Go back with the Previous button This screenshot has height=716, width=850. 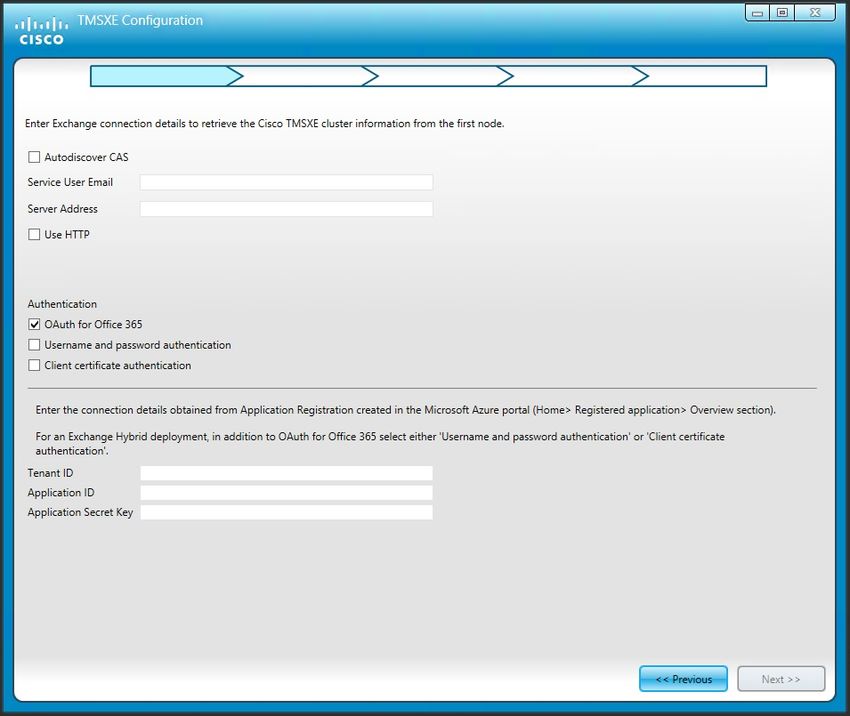pyautogui.click(x=683, y=679)
